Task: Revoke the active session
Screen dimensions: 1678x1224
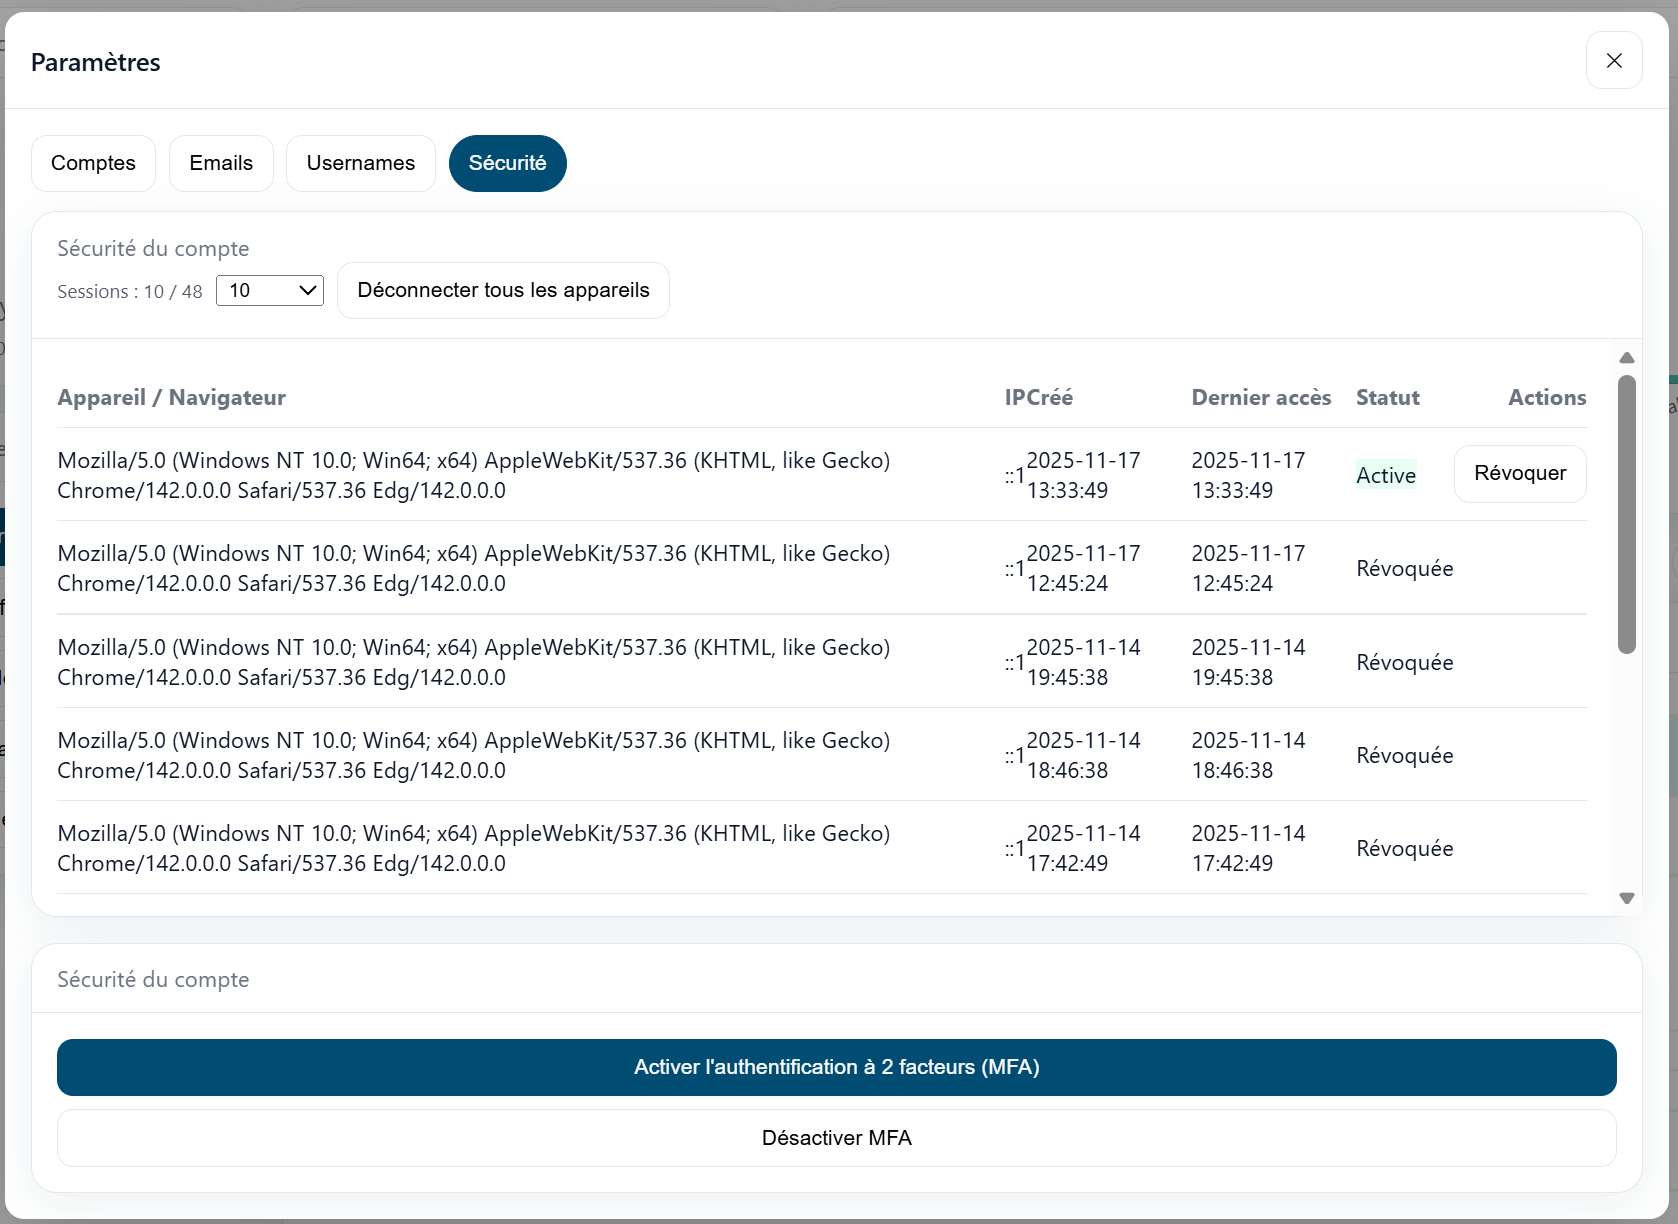Action: (x=1519, y=474)
